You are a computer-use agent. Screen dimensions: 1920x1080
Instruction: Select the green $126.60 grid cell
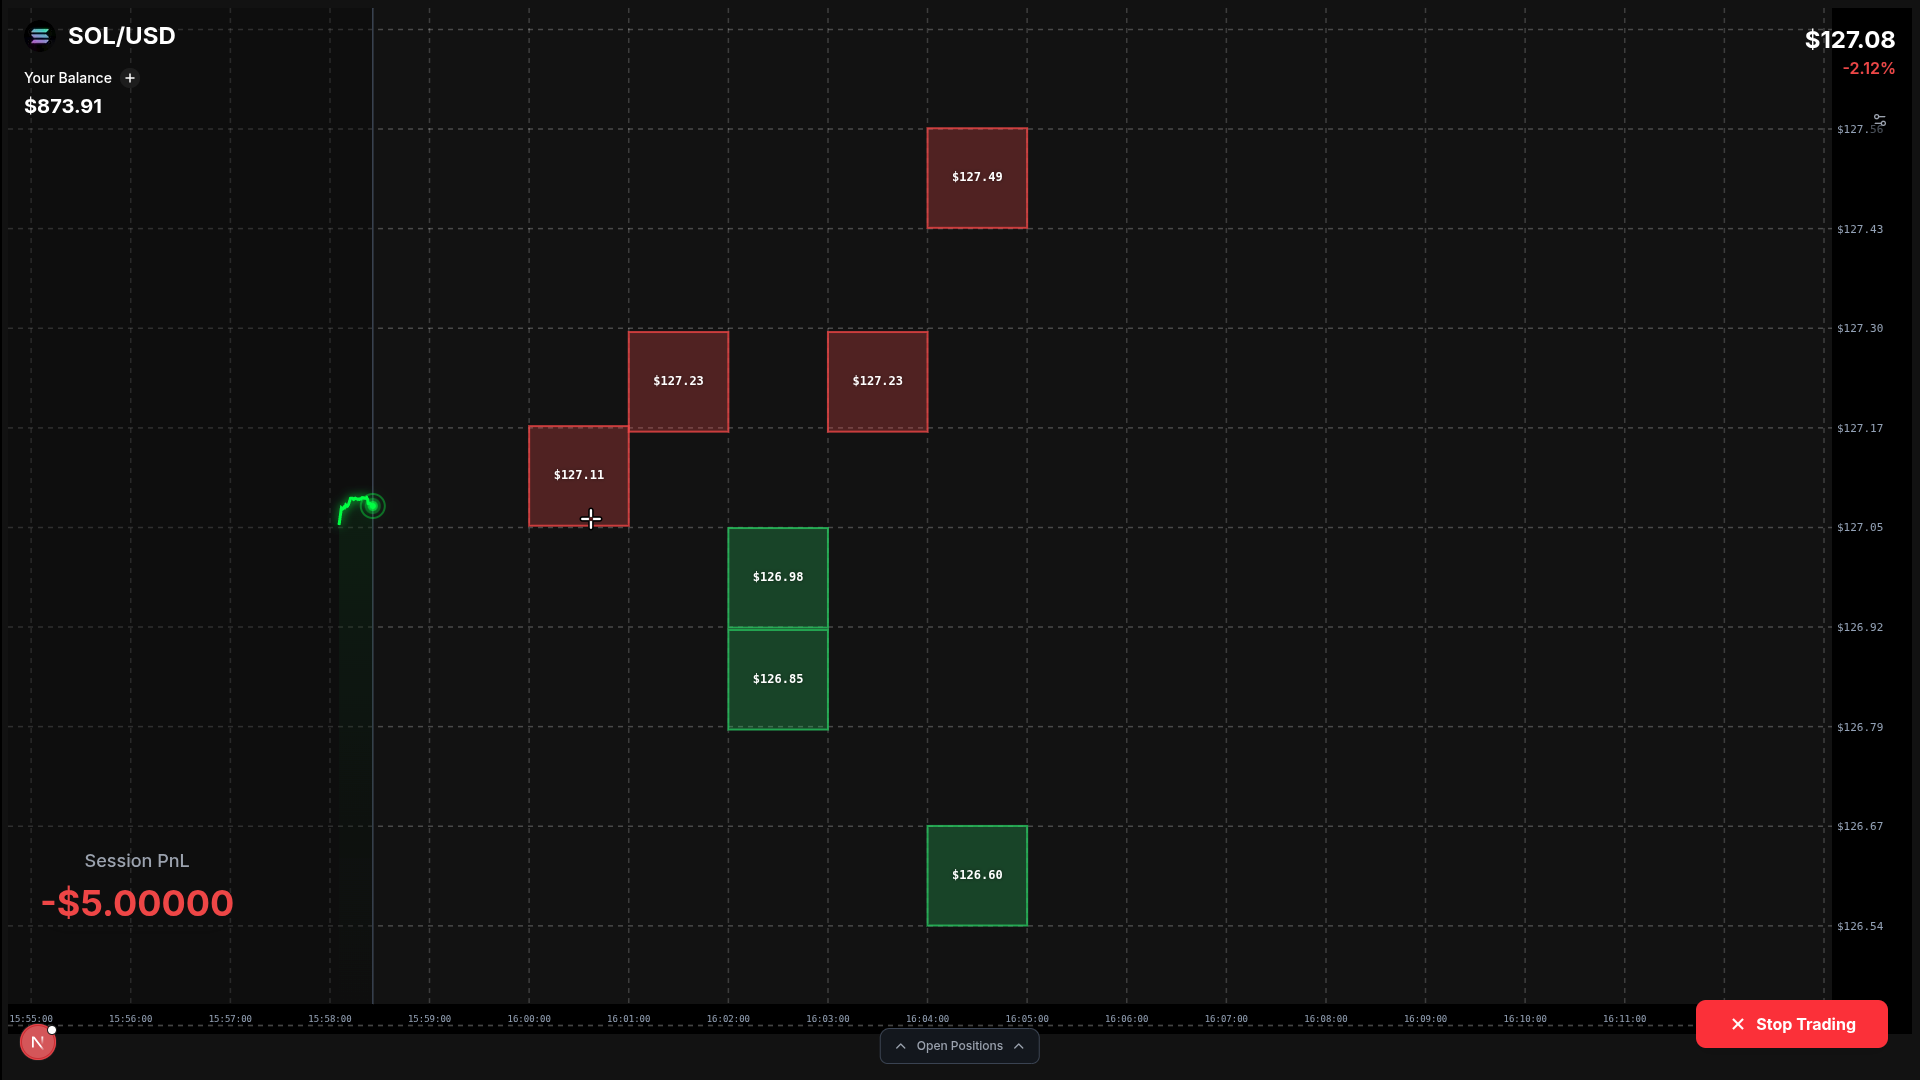[977, 875]
